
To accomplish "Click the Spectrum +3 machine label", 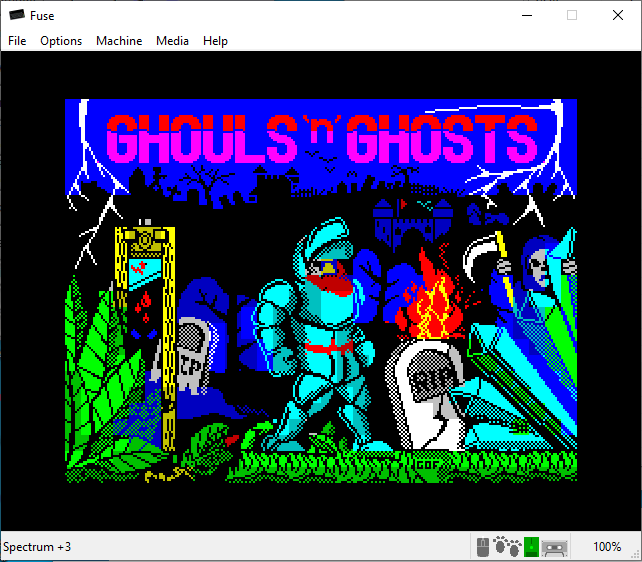I will (x=37, y=547).
